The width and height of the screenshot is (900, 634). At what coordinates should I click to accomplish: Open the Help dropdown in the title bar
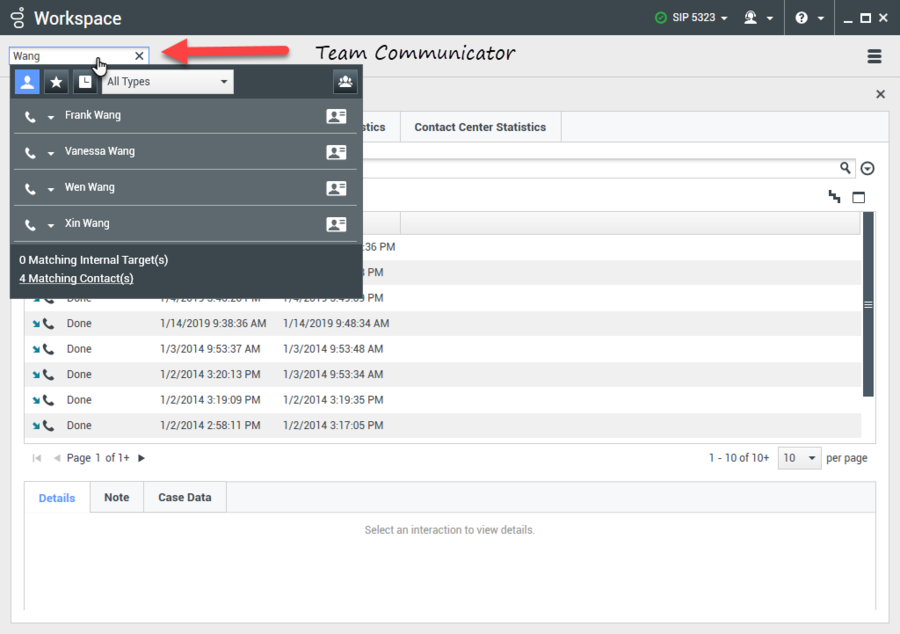[x=808, y=17]
